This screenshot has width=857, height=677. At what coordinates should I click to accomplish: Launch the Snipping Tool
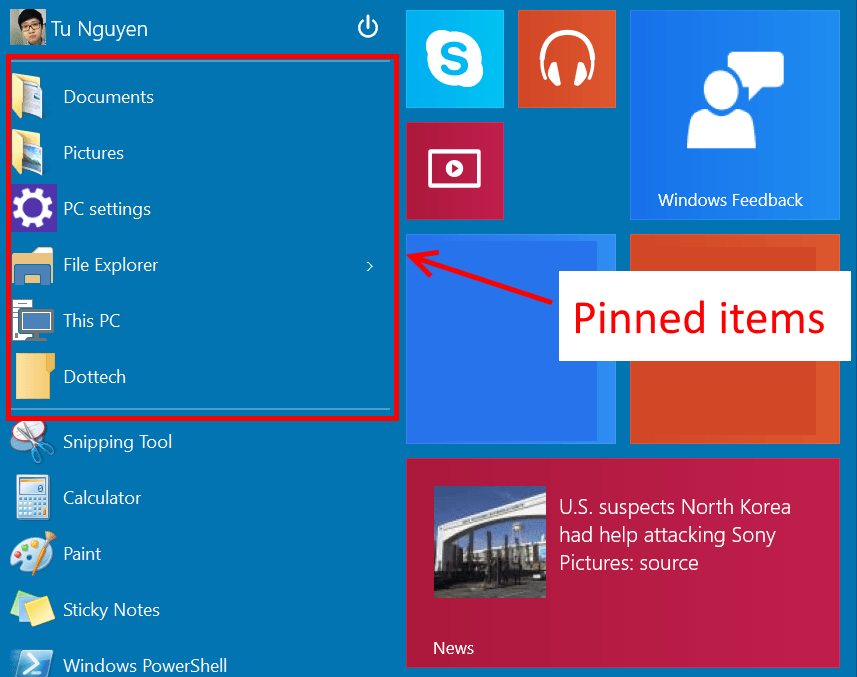coord(119,441)
